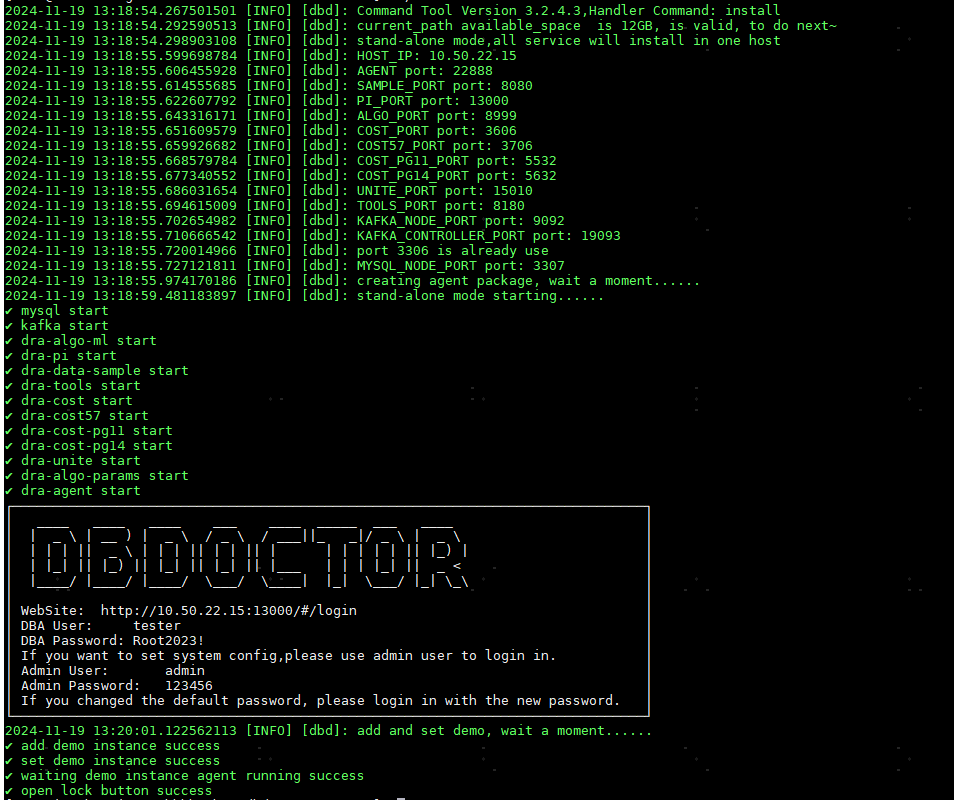The width and height of the screenshot is (954, 800).
Task: Select the Admin User value 'admin'
Action: pos(185,670)
